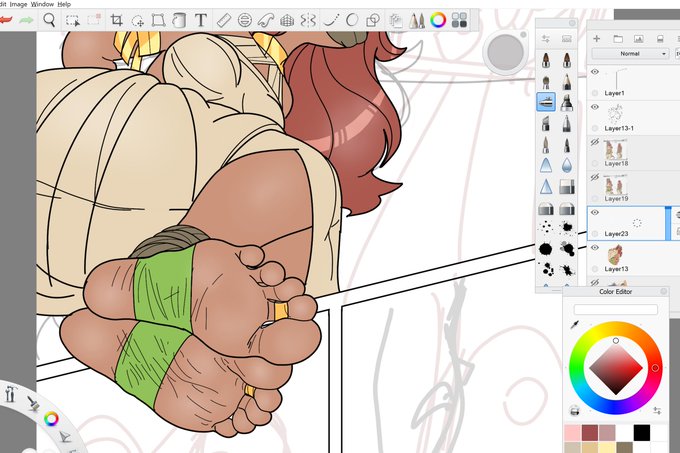Click the Color Editor current color bar
This screenshot has width=680, height=453.
pyautogui.click(x=615, y=310)
